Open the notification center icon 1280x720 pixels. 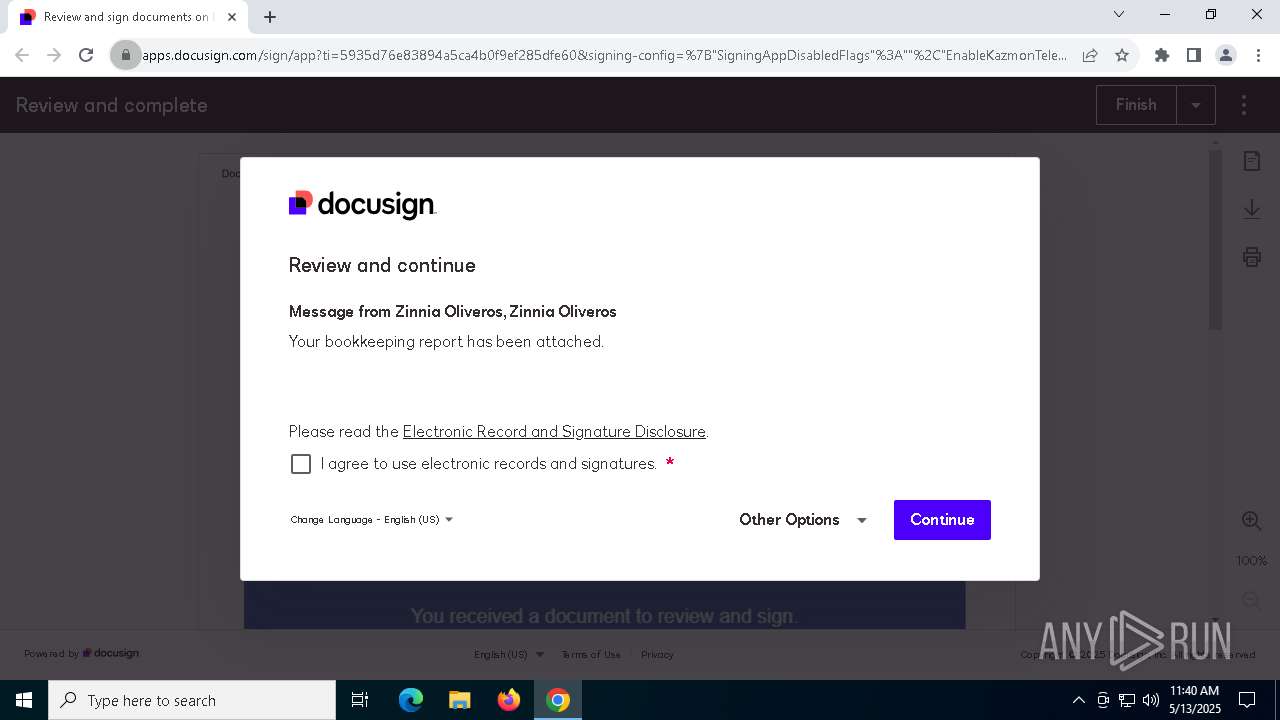(x=1247, y=700)
